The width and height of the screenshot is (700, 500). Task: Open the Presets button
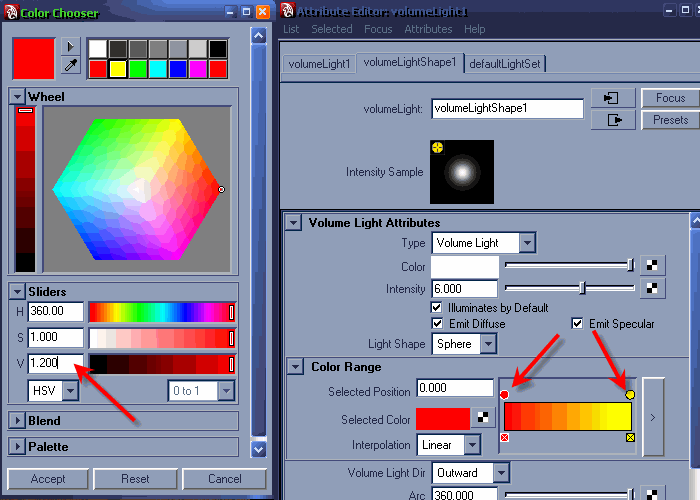pyautogui.click(x=670, y=120)
